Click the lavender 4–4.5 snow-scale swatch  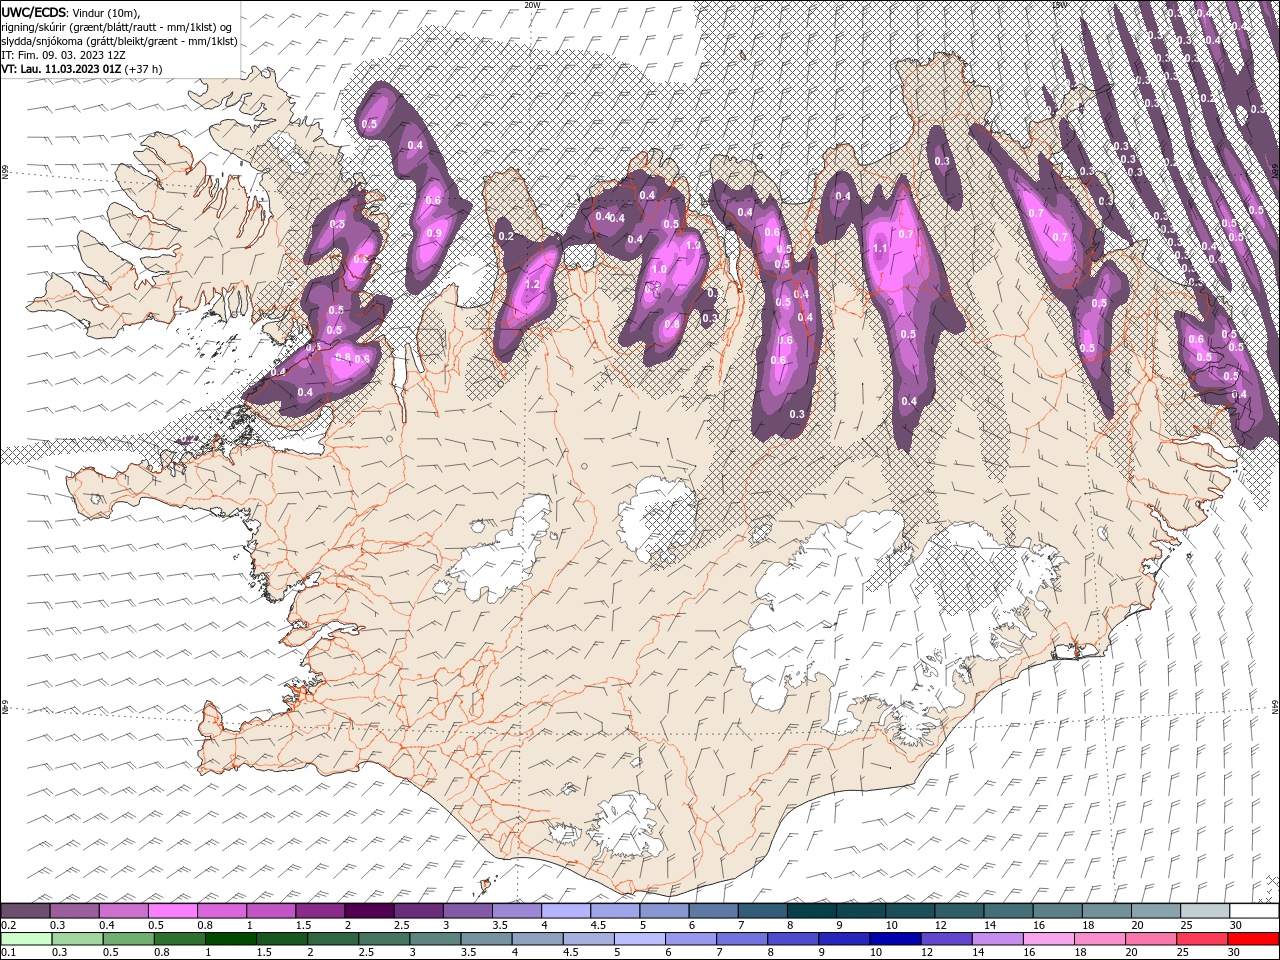[566, 911]
